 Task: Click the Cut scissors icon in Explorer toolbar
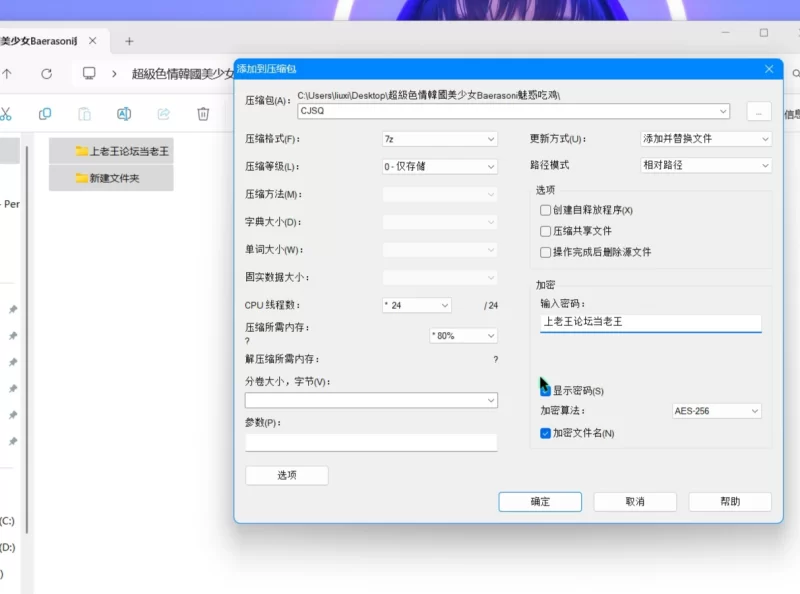(x=5, y=114)
